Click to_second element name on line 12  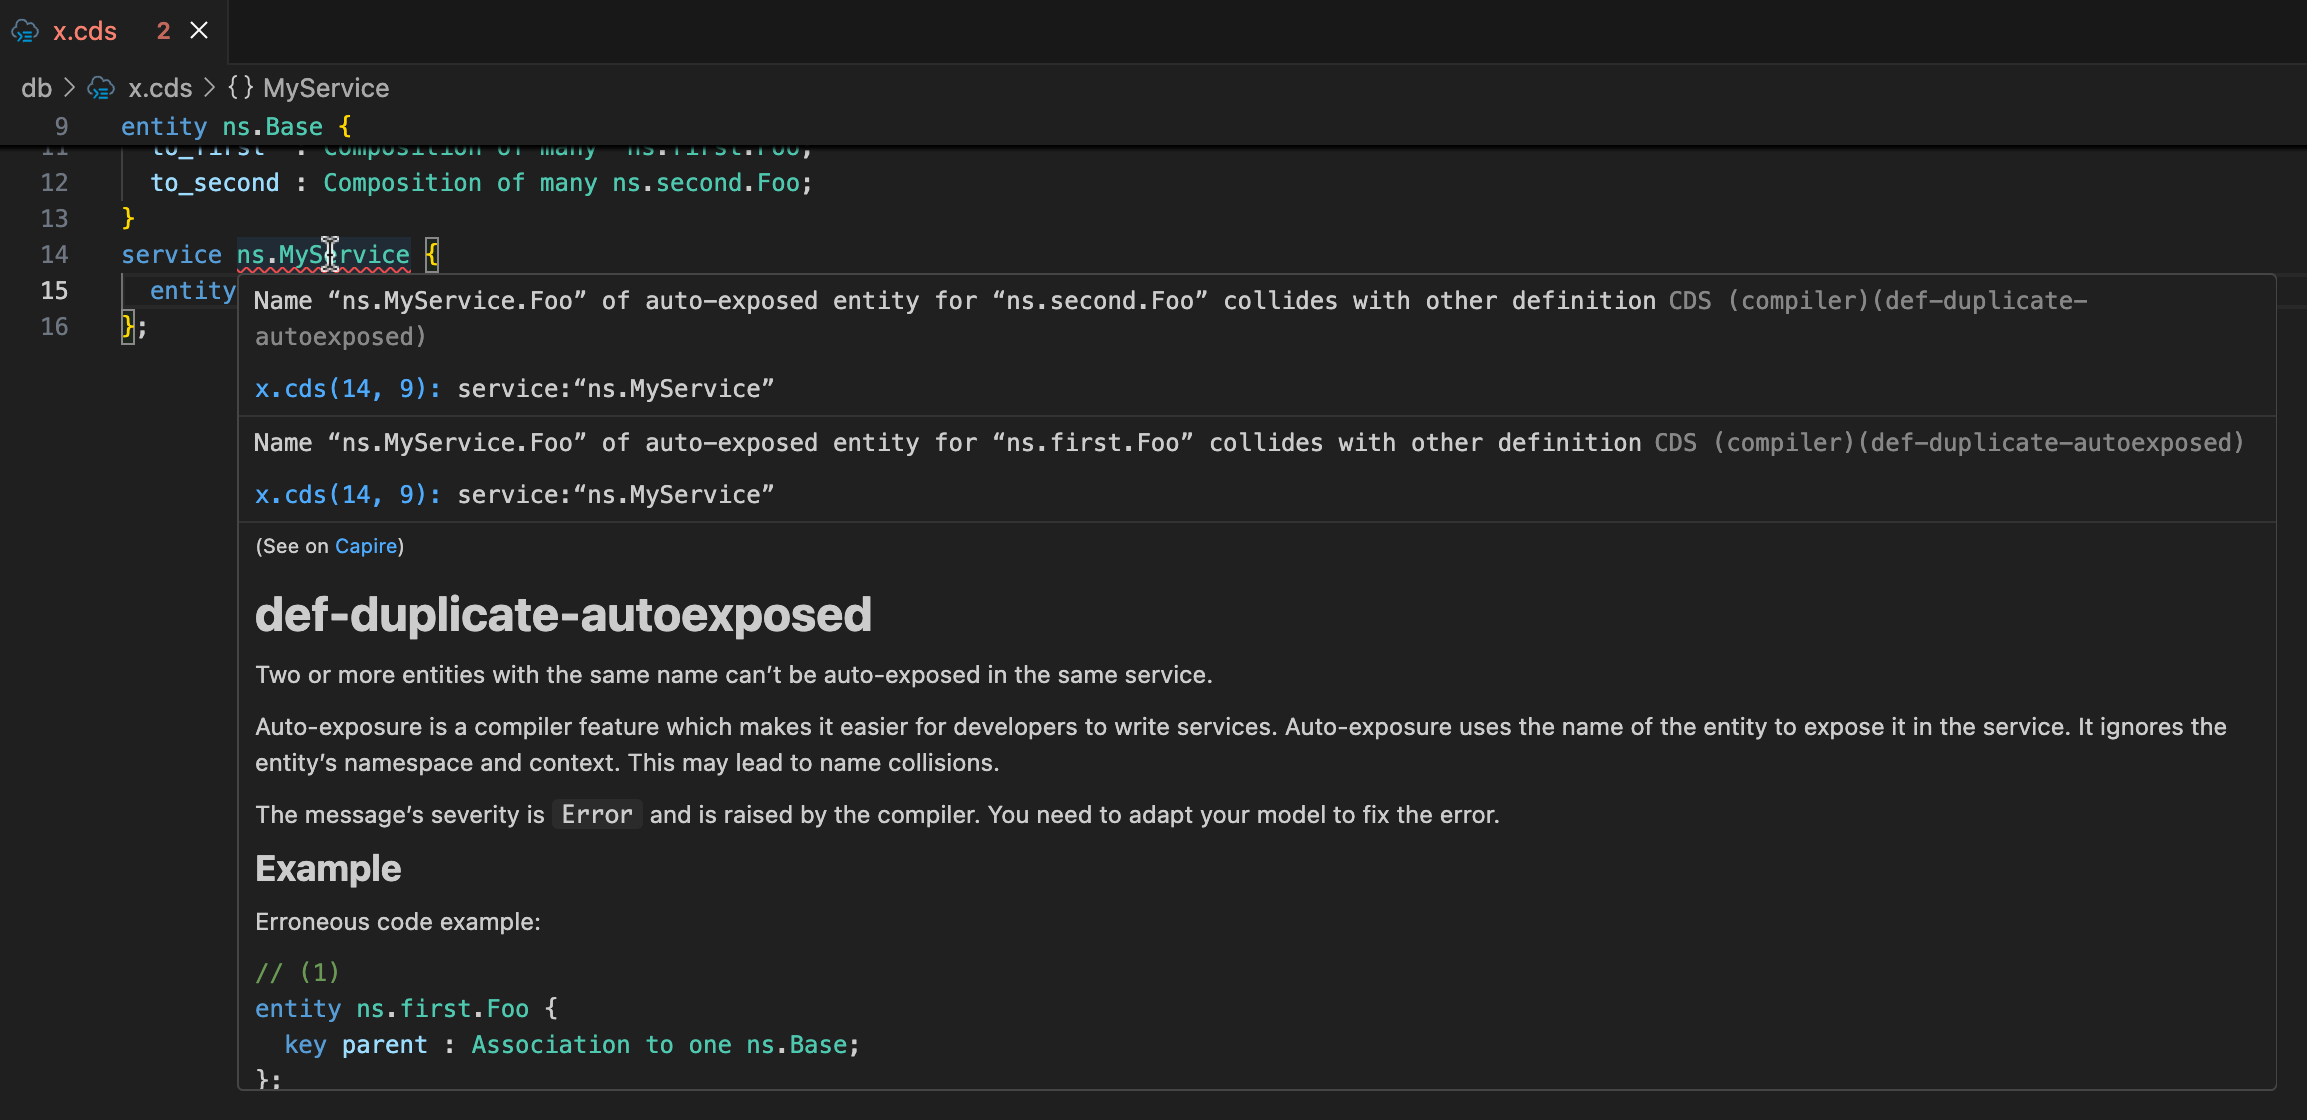tap(215, 183)
